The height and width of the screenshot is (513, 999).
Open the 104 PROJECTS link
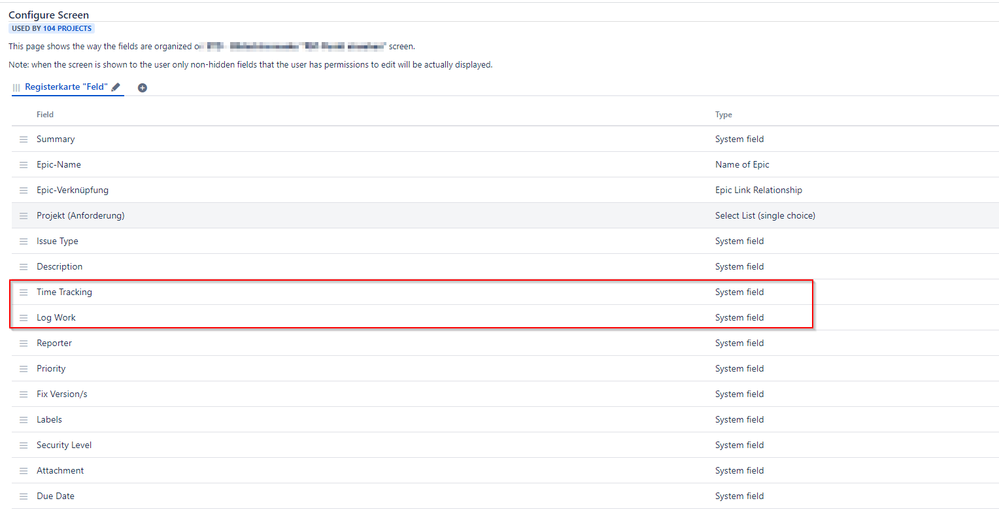click(68, 29)
